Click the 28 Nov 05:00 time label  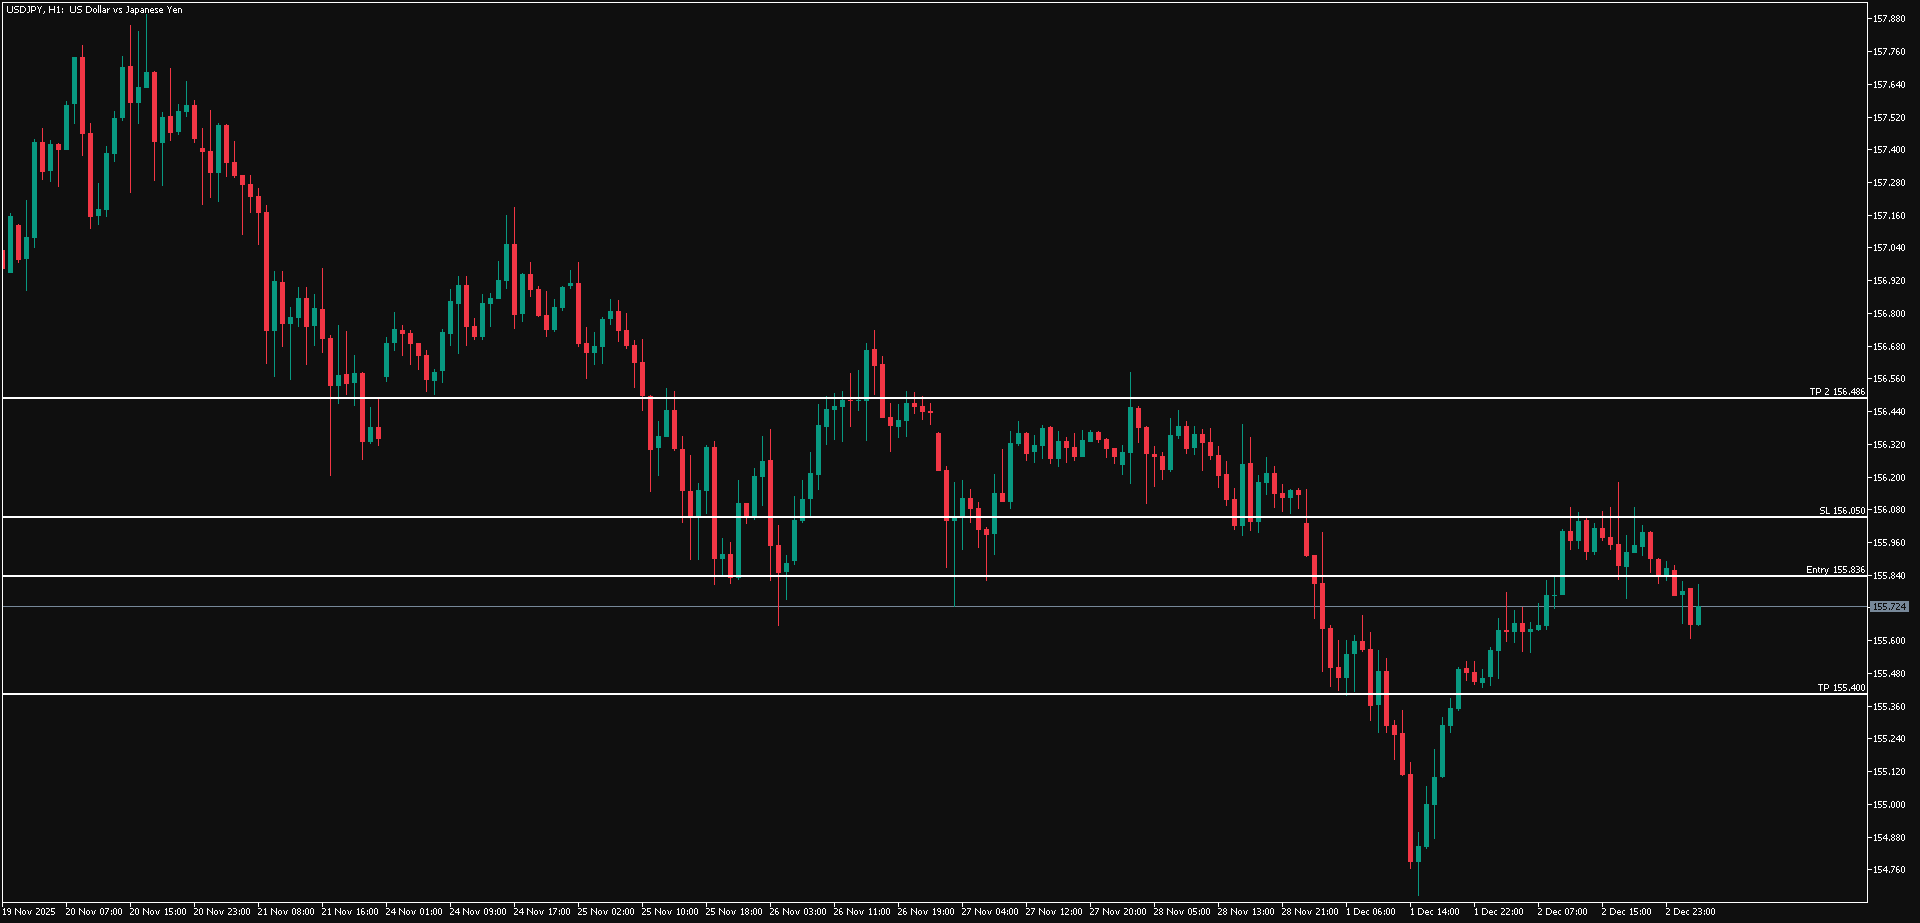(x=1182, y=912)
